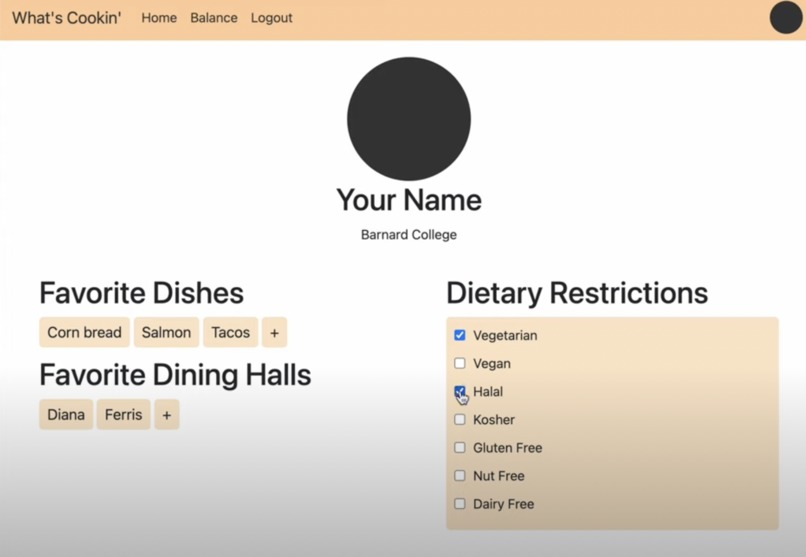Click the Dietary Restrictions heading
The height and width of the screenshot is (557, 806).
coord(577,293)
